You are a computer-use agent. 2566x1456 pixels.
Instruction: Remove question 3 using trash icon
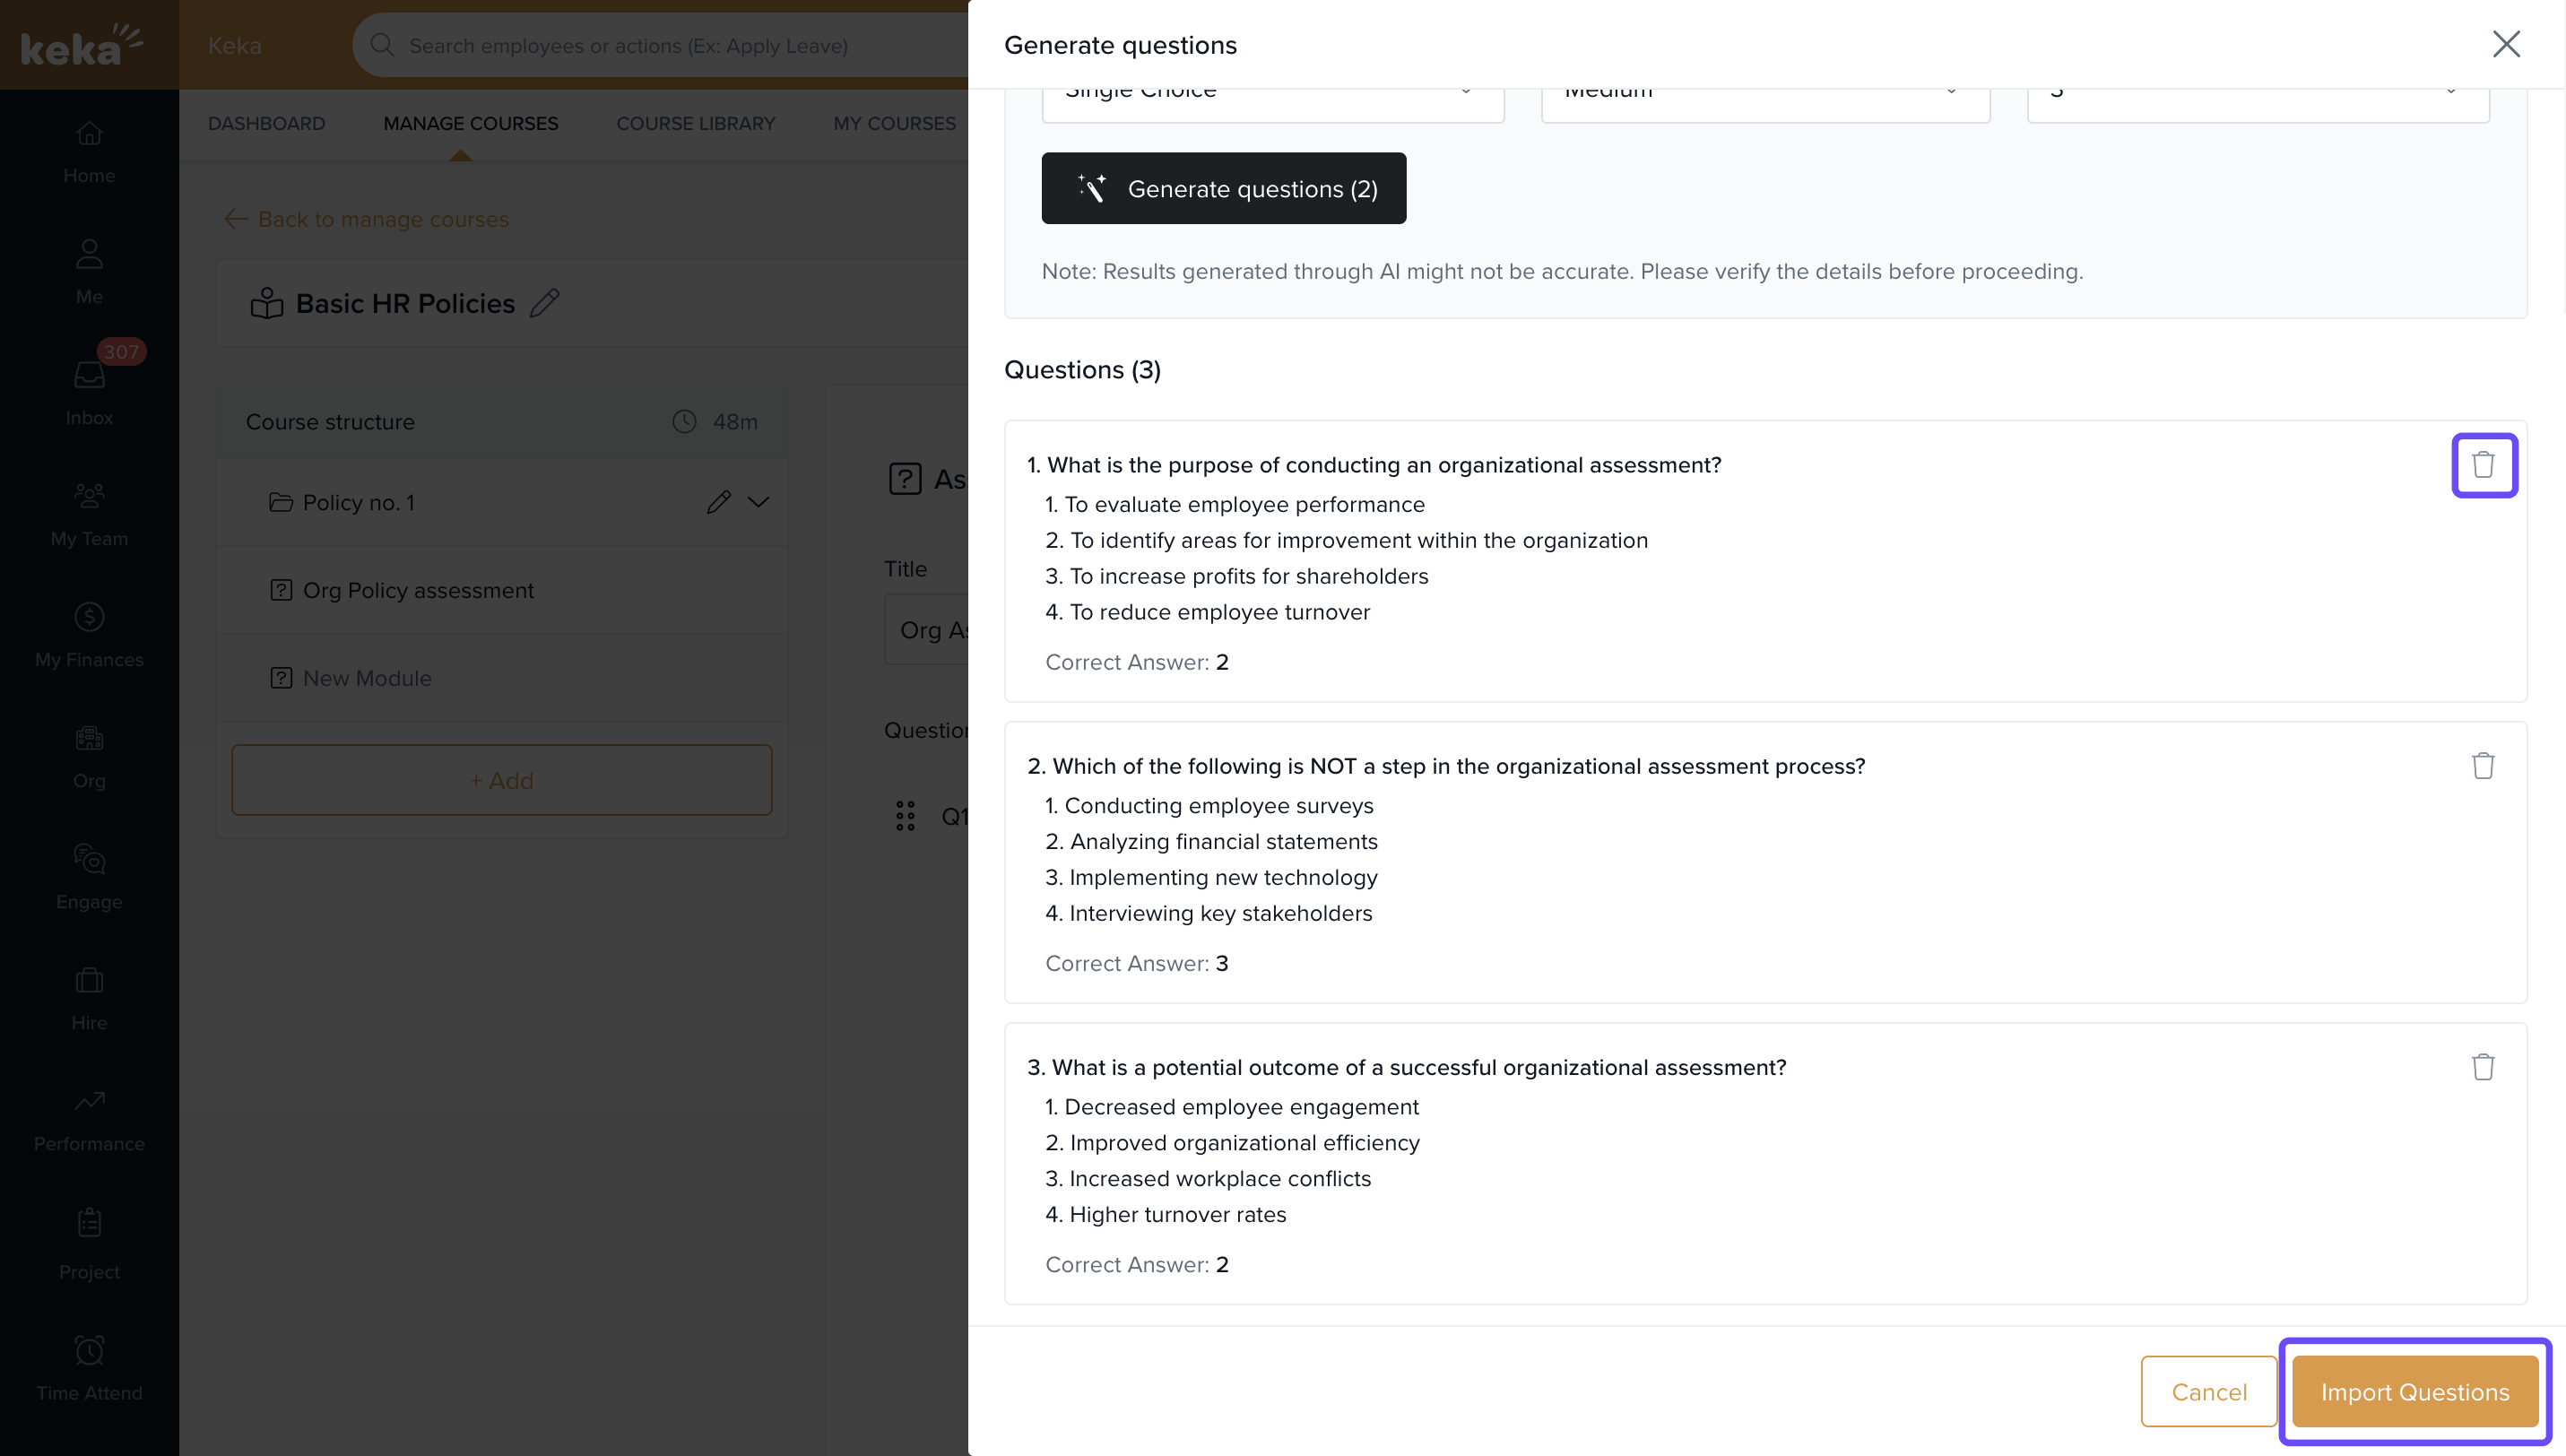(2483, 1067)
